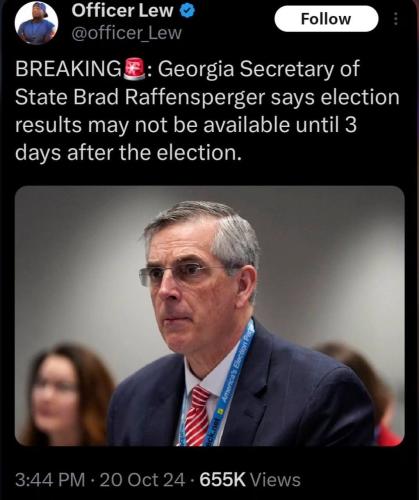The height and width of the screenshot is (500, 419).
Task: Enlarge the attached photo of the man
Action: click(x=210, y=316)
